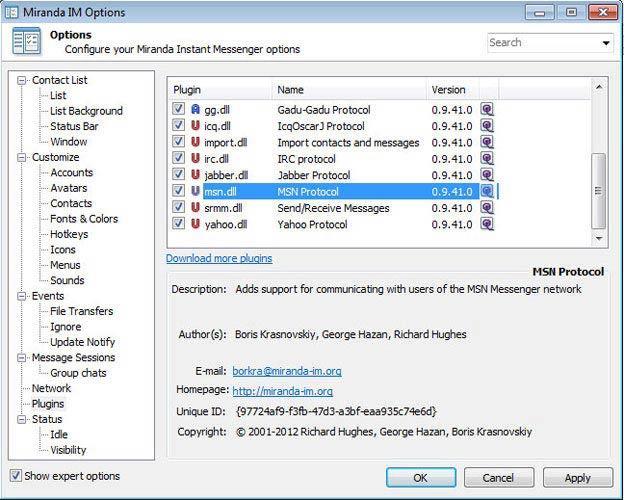Screen dimensions: 624x500
Task: Uncheck the yahoo.dll plugin checkbox
Action: (x=178, y=224)
